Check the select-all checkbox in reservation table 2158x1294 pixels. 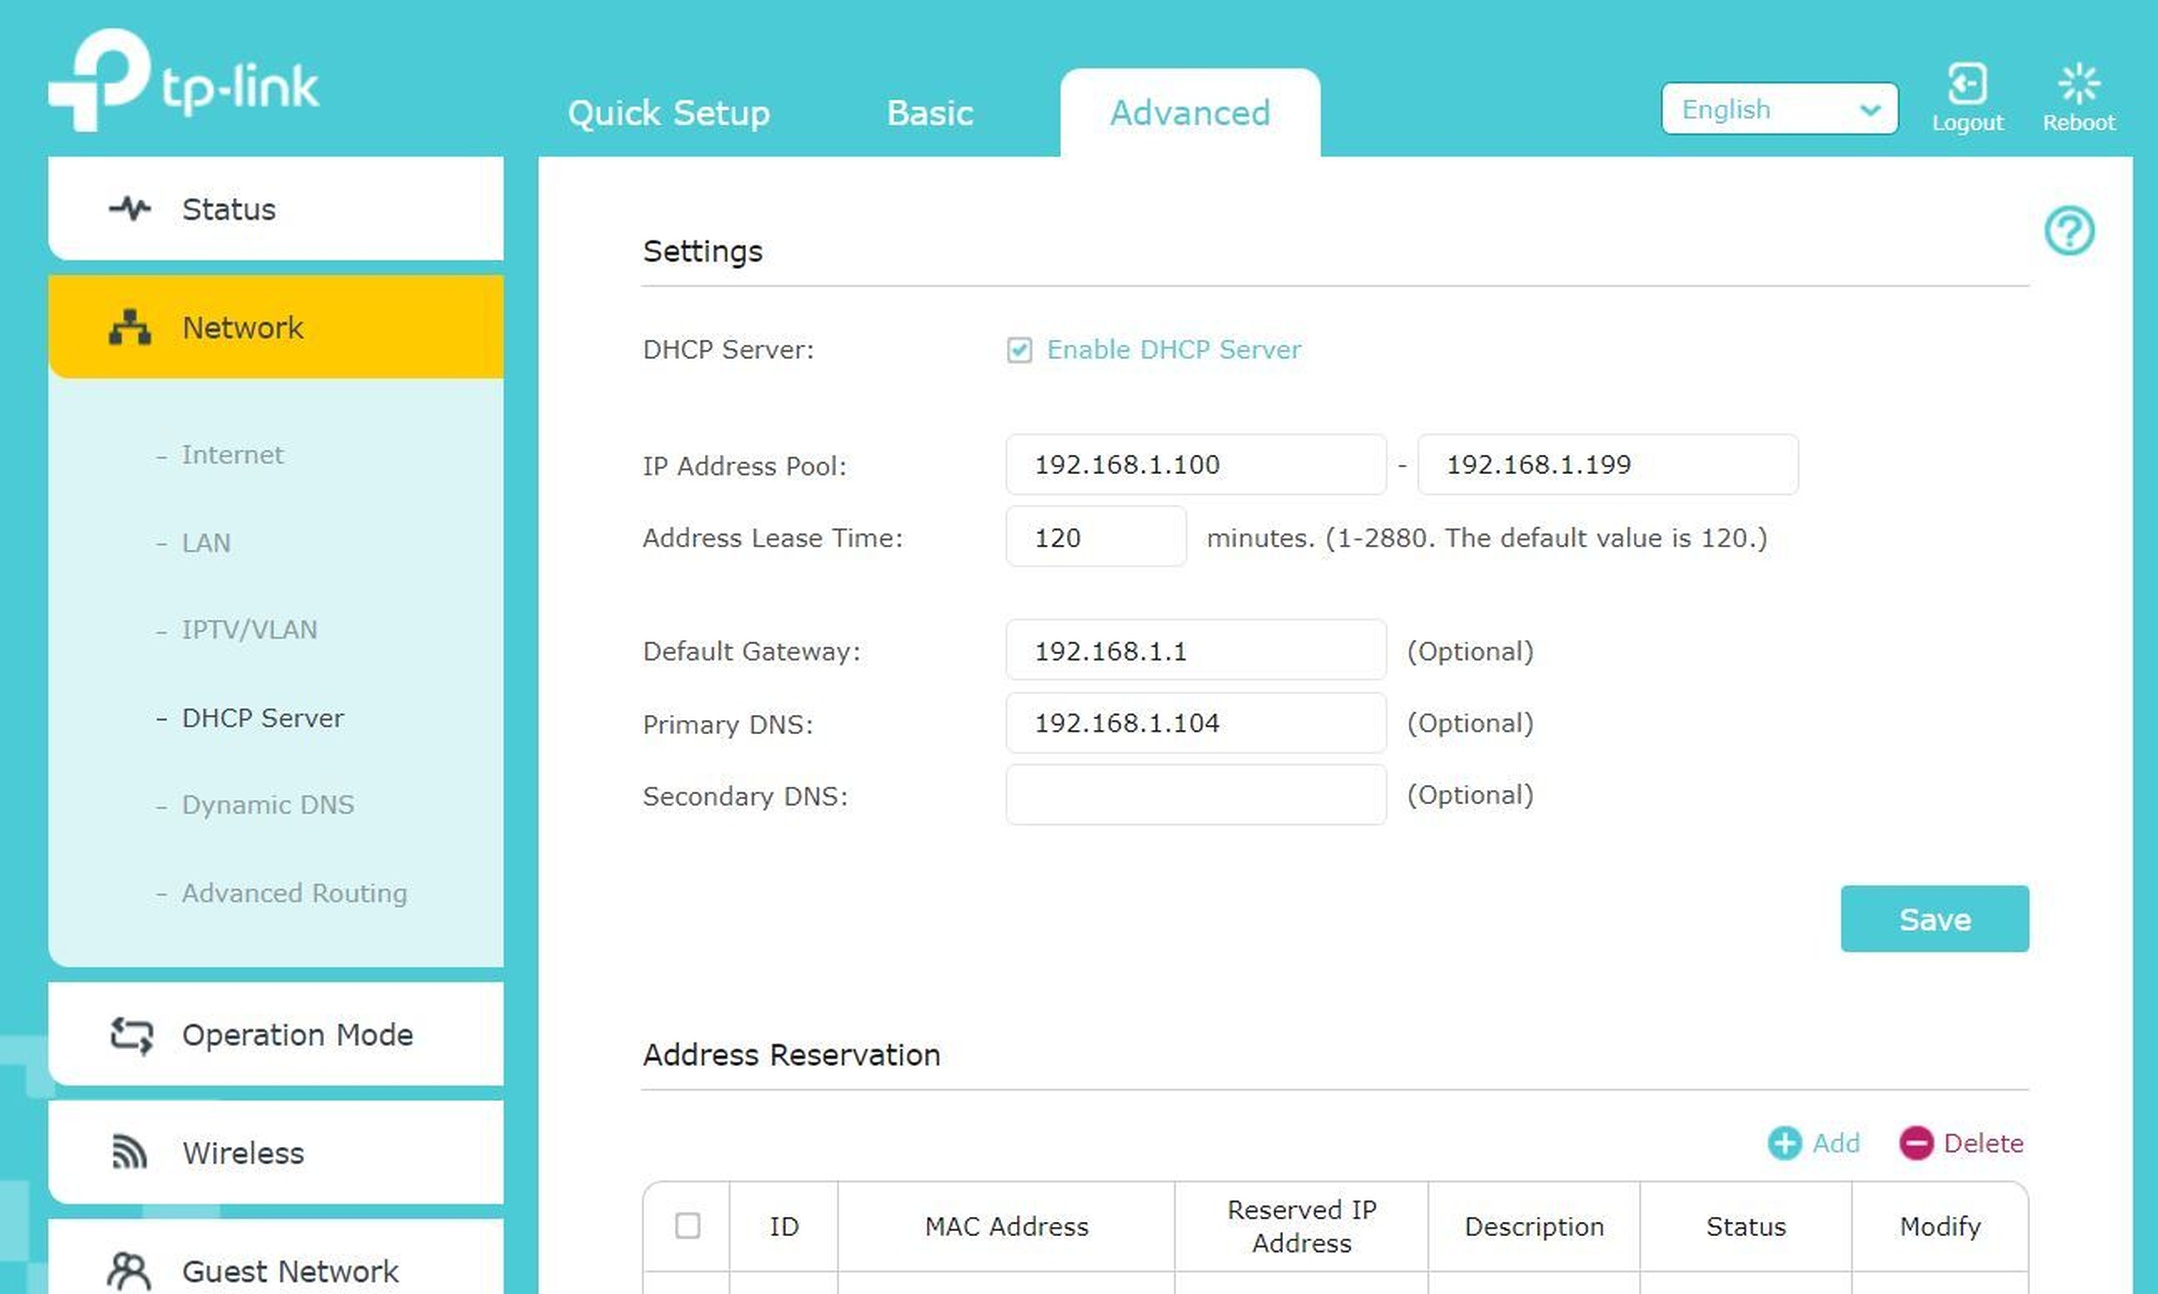pyautogui.click(x=687, y=1226)
